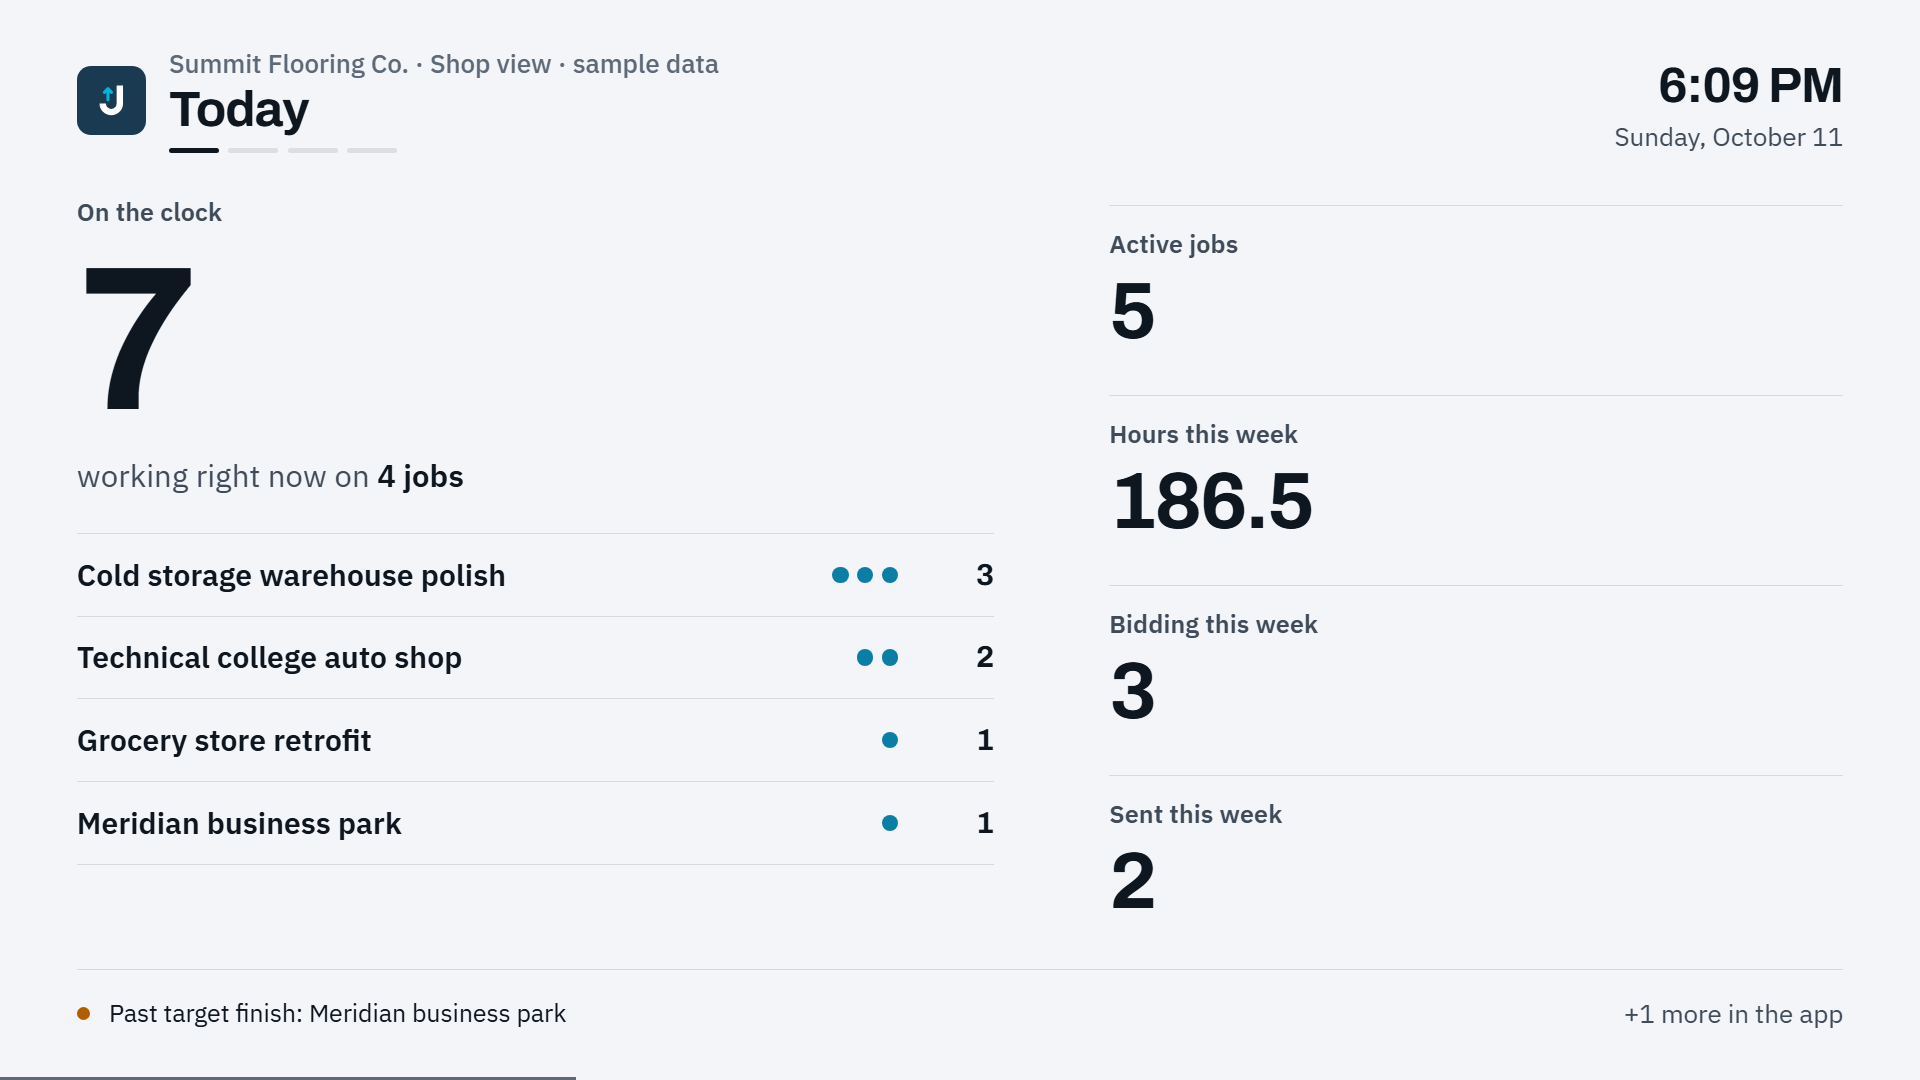The width and height of the screenshot is (1920, 1080).
Task: Click the 'Active jobs' label
Action: [x=1173, y=245]
